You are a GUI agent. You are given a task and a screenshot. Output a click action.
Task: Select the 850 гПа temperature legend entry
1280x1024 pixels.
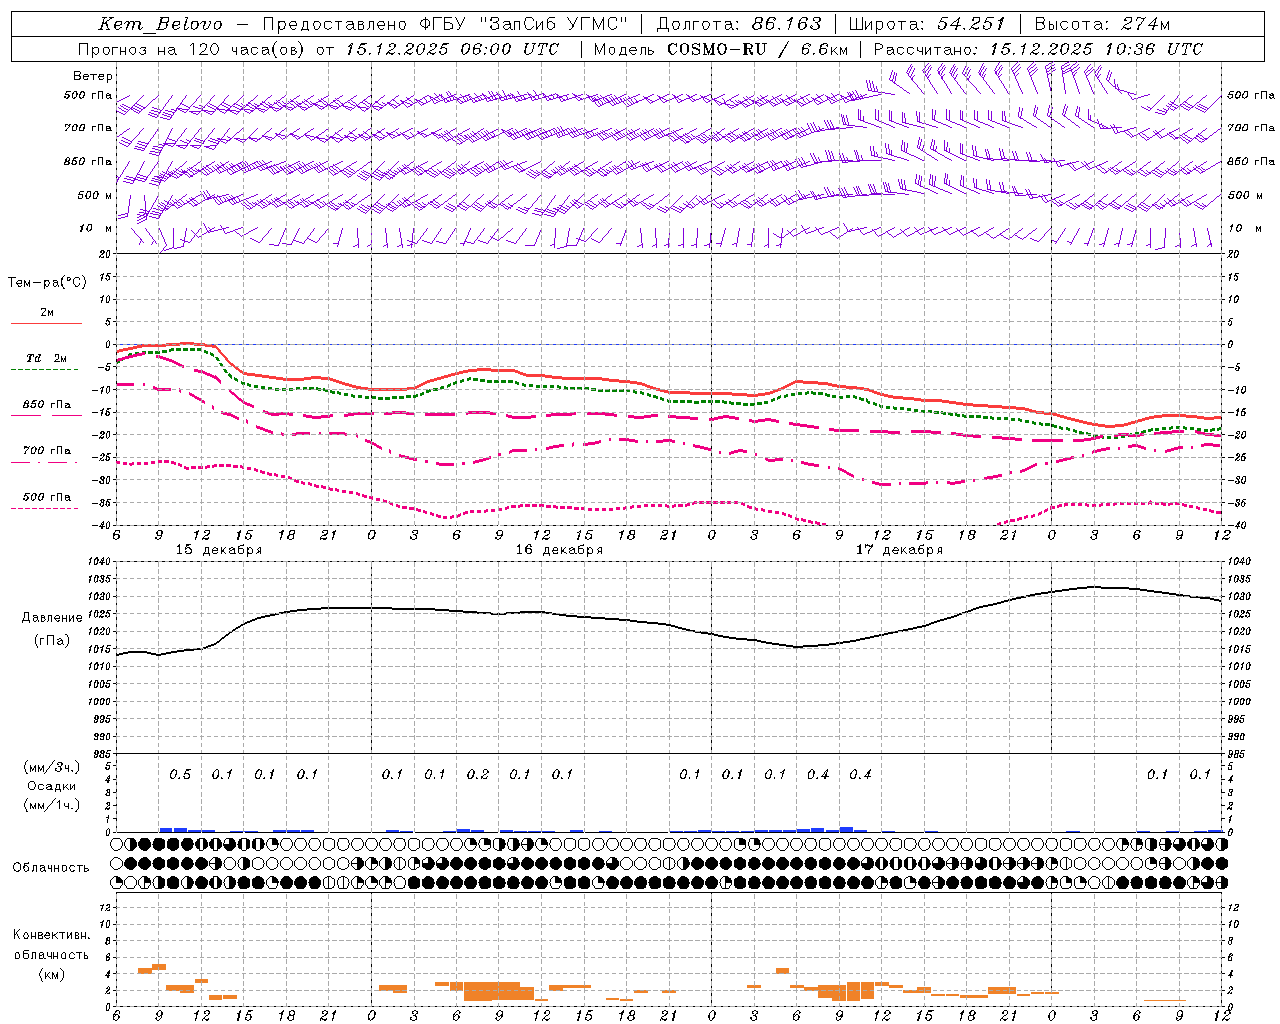point(46,406)
